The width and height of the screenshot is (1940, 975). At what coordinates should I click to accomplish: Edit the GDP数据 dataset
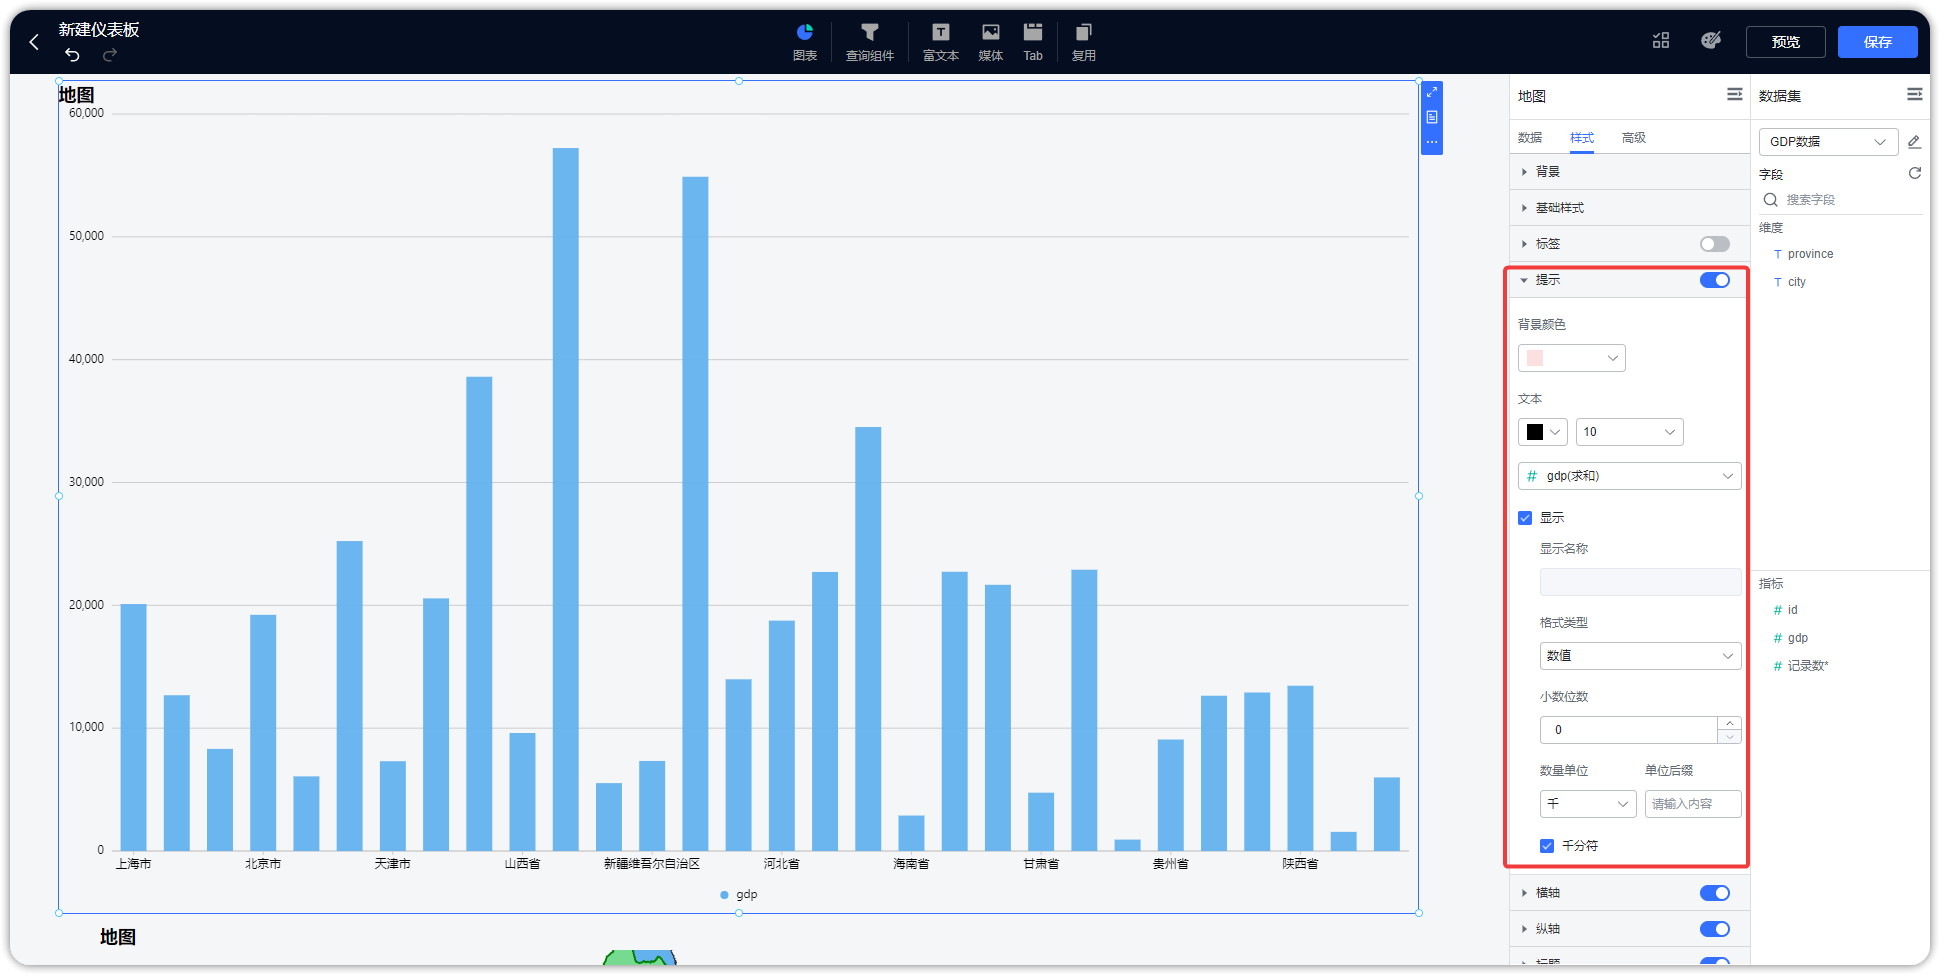click(x=1914, y=142)
